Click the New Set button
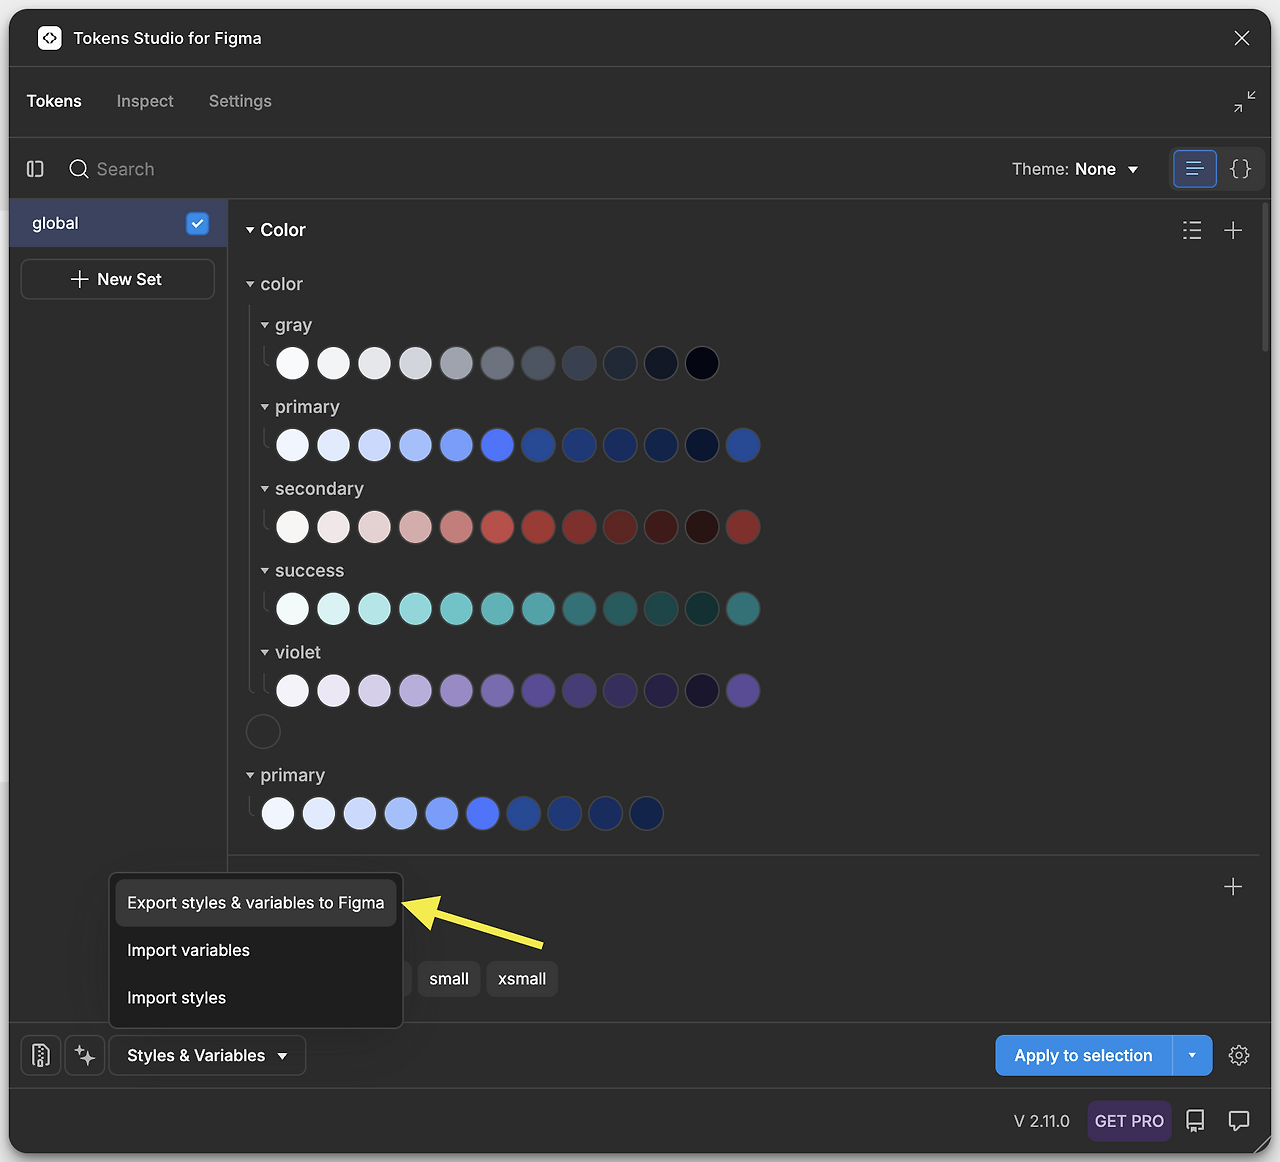Viewport: 1280px width, 1162px height. click(x=117, y=279)
